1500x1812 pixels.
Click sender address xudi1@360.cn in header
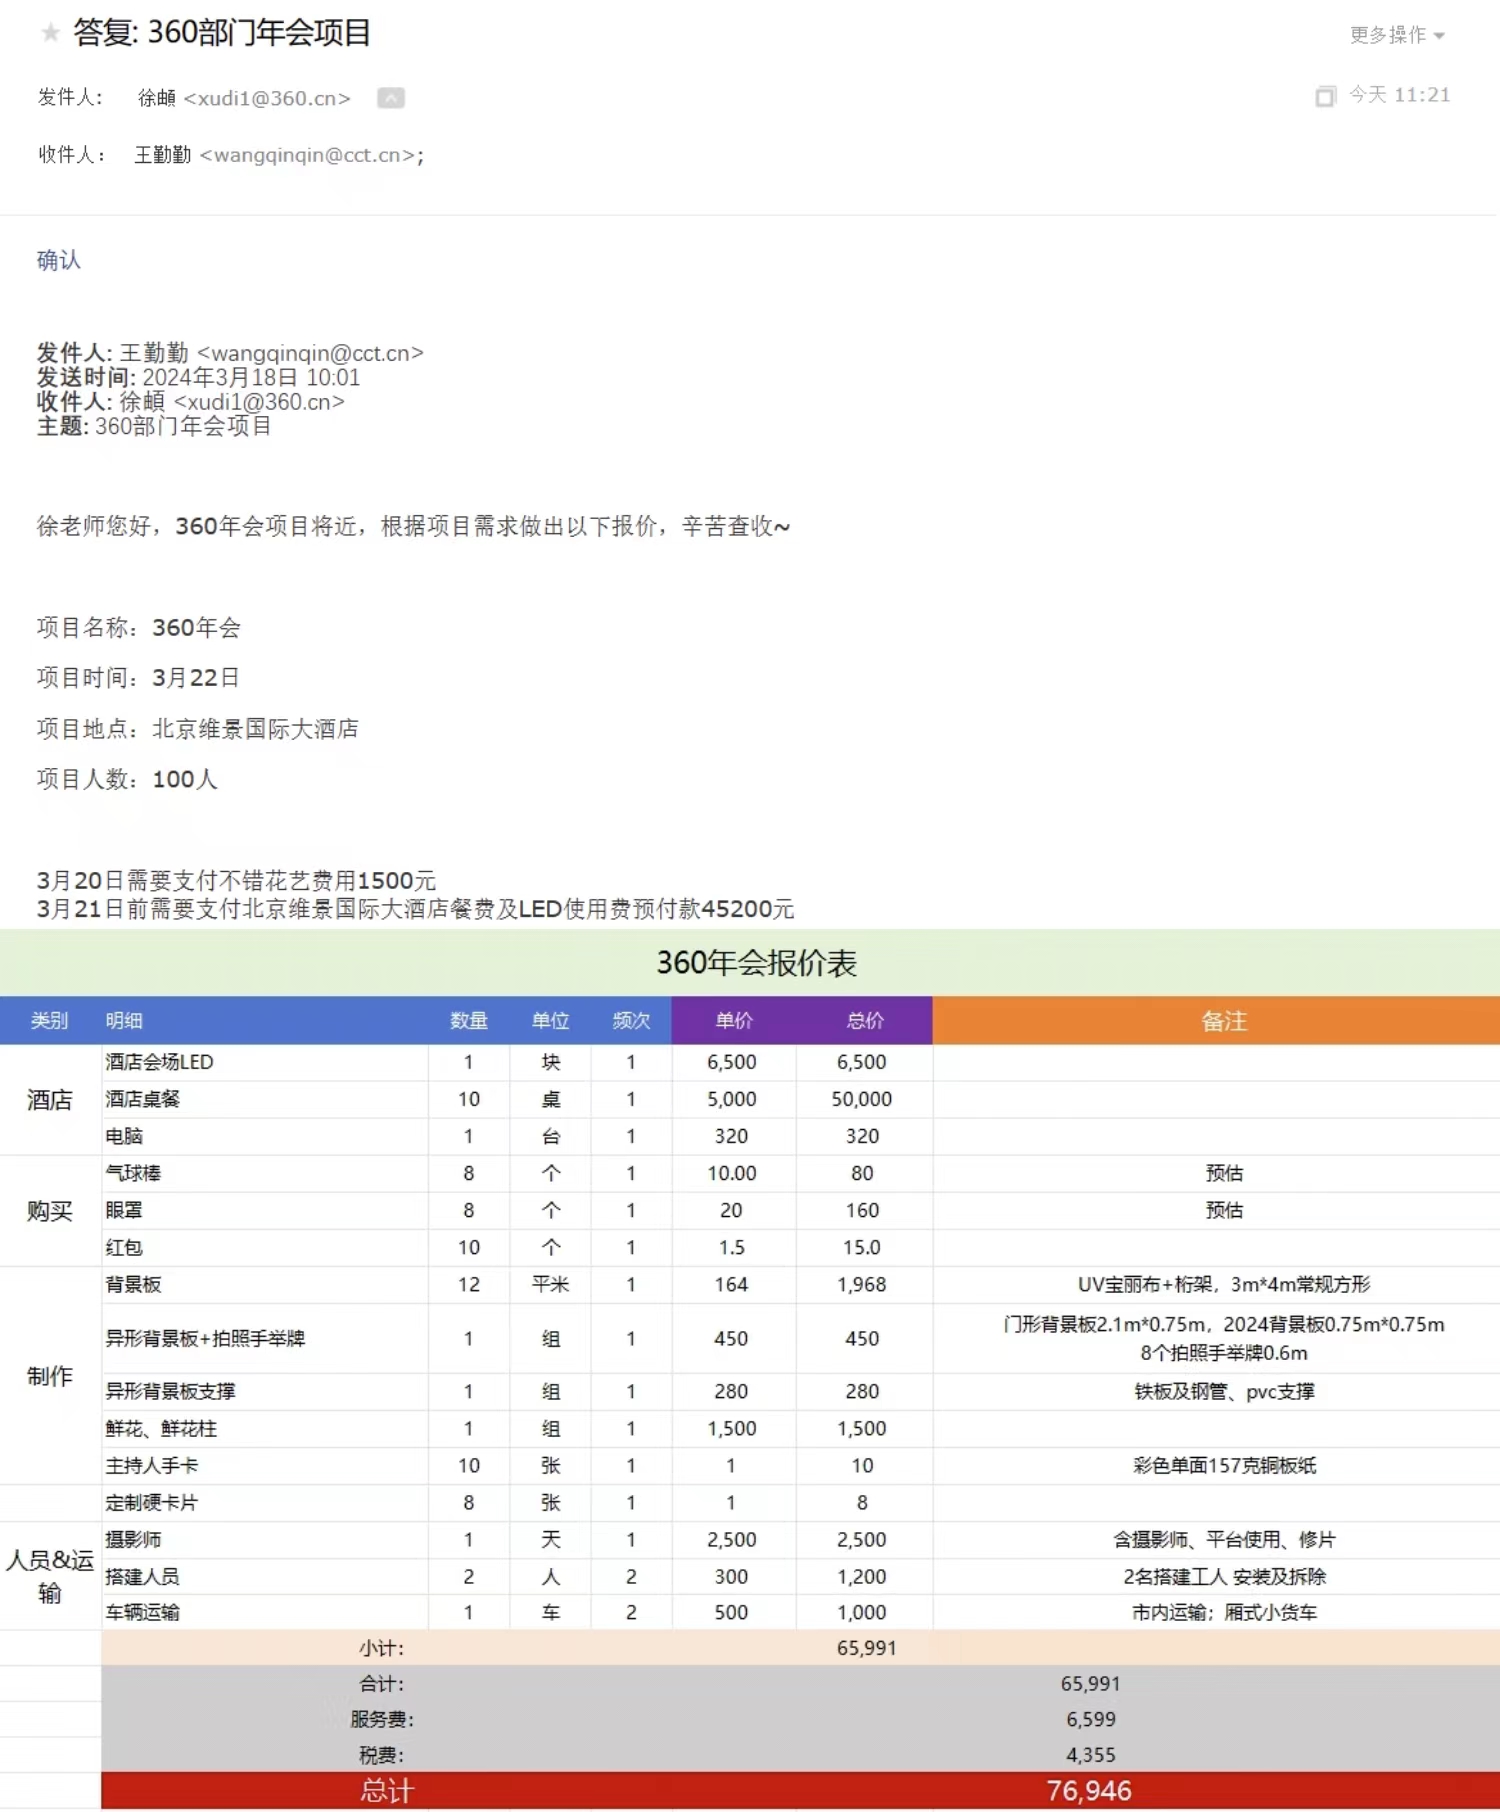pyautogui.click(x=266, y=98)
